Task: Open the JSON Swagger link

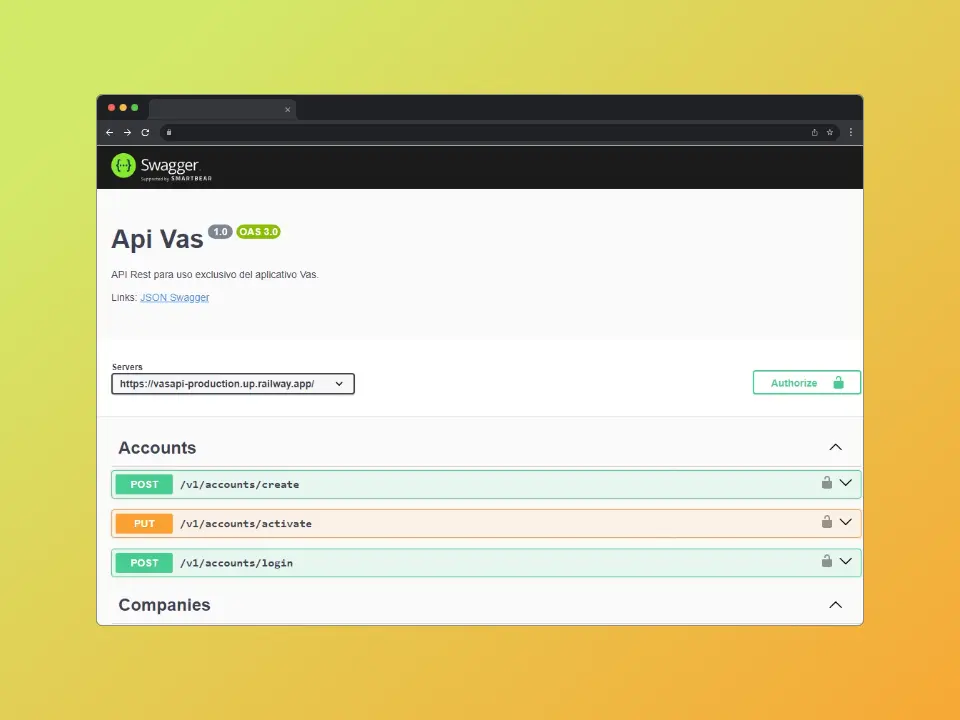Action: tap(175, 298)
